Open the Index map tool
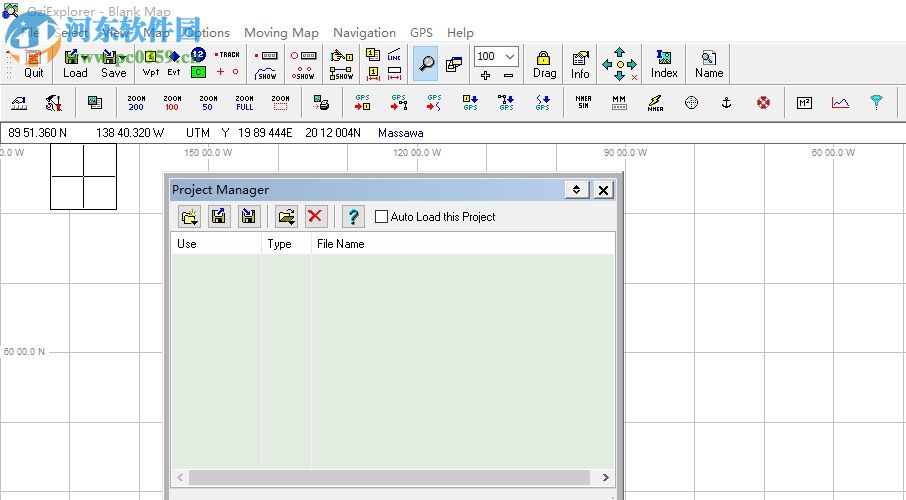906x500 pixels. pos(664,64)
